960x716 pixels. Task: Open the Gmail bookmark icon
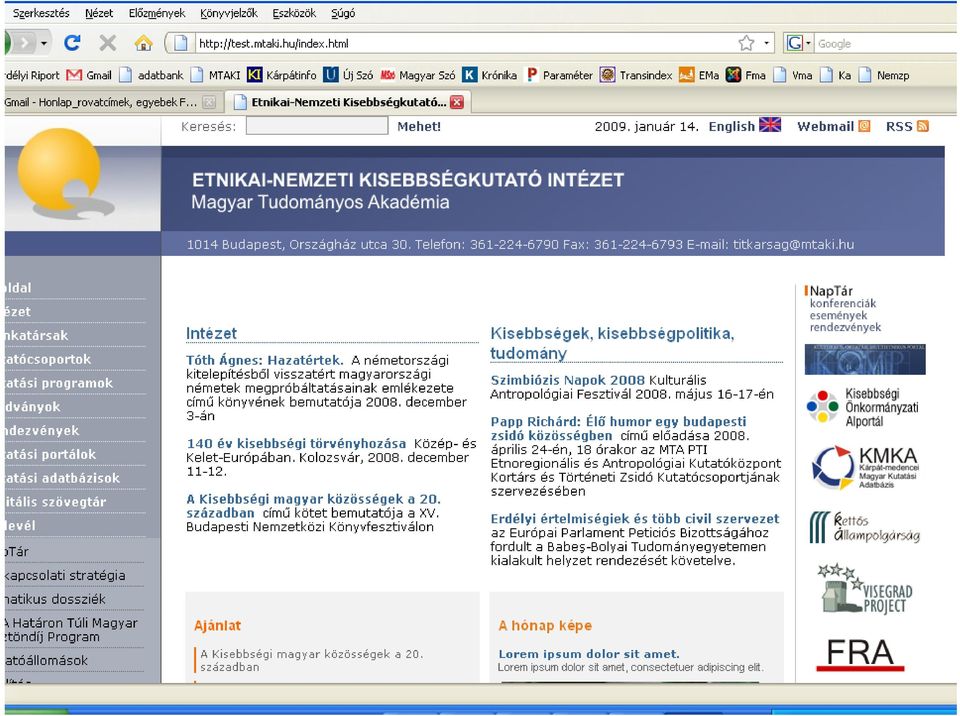[74, 75]
